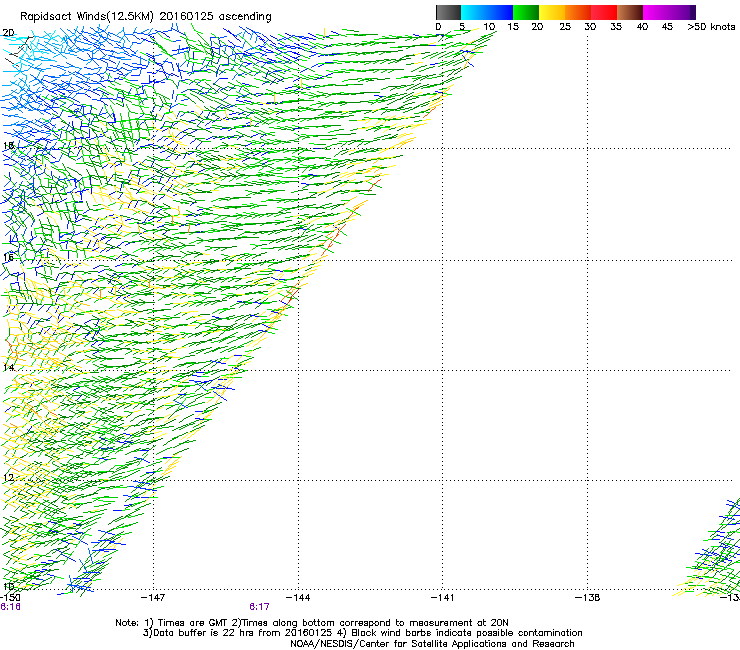Click the blue 10-15 knots legend segment
Screen dimensions: 740x650
pyautogui.click(x=500, y=12)
